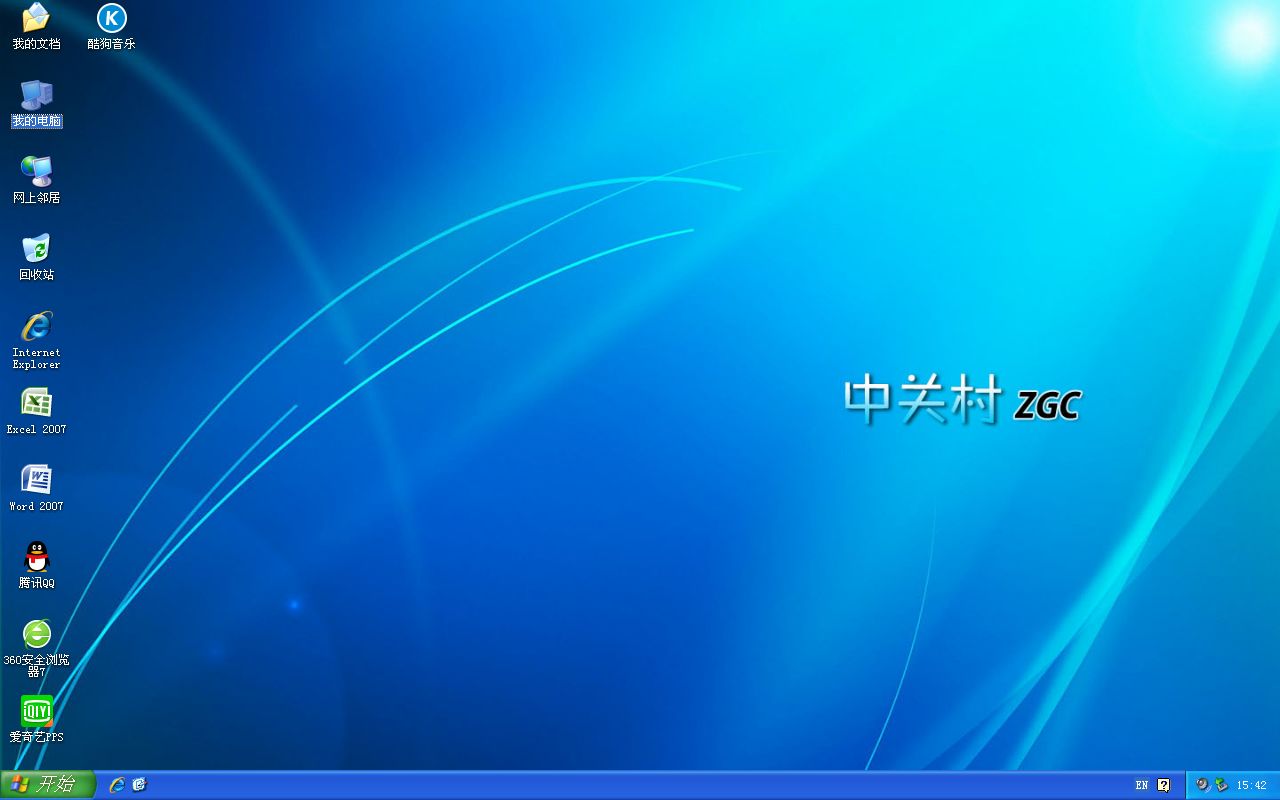Screen dimensions: 1280x800
Task: Open Kugou Music from the desktop
Action: click(x=112, y=25)
